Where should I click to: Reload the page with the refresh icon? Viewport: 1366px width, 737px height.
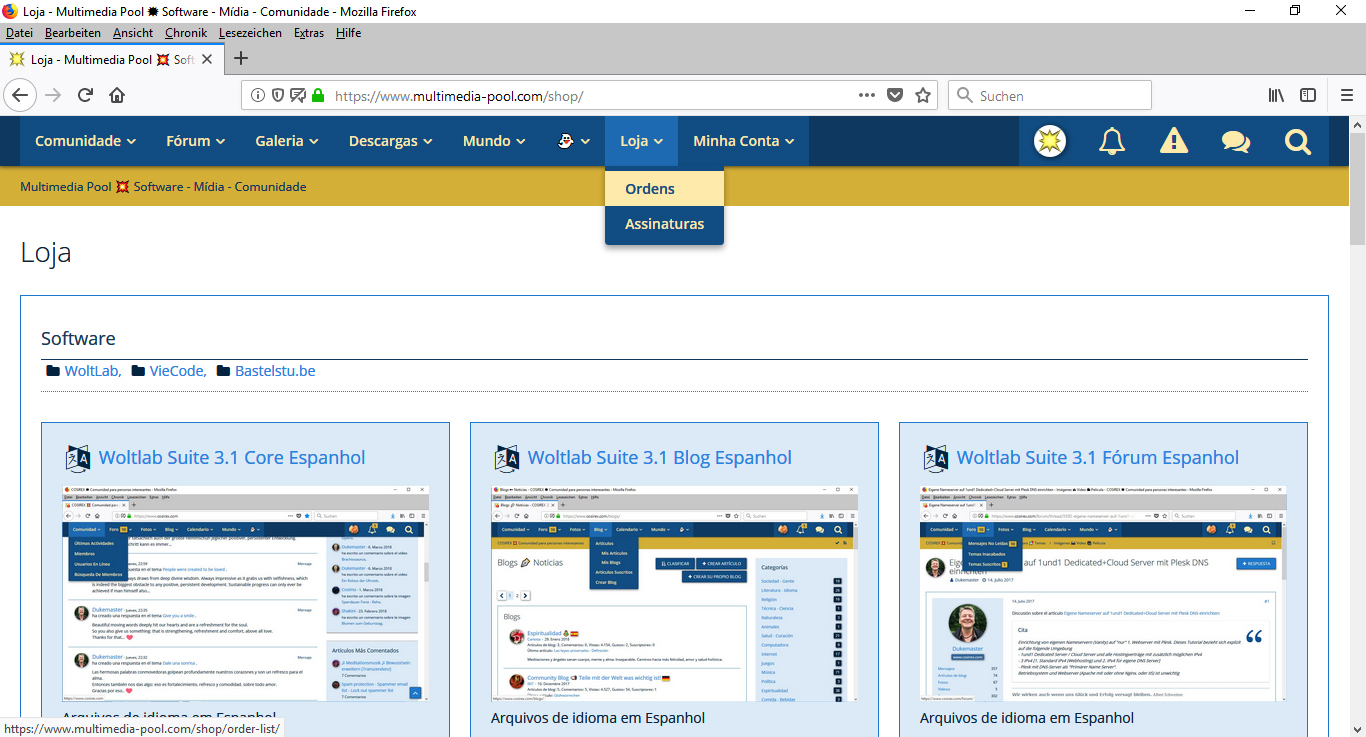(86, 96)
